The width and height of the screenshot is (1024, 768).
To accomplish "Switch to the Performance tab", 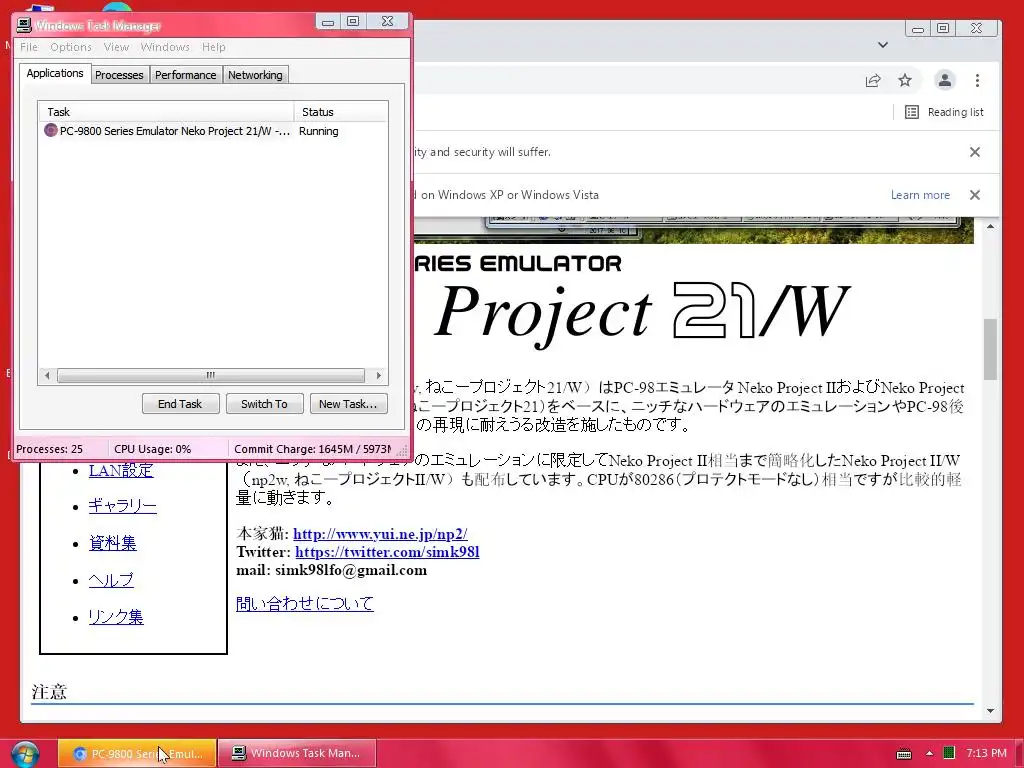I will point(185,75).
